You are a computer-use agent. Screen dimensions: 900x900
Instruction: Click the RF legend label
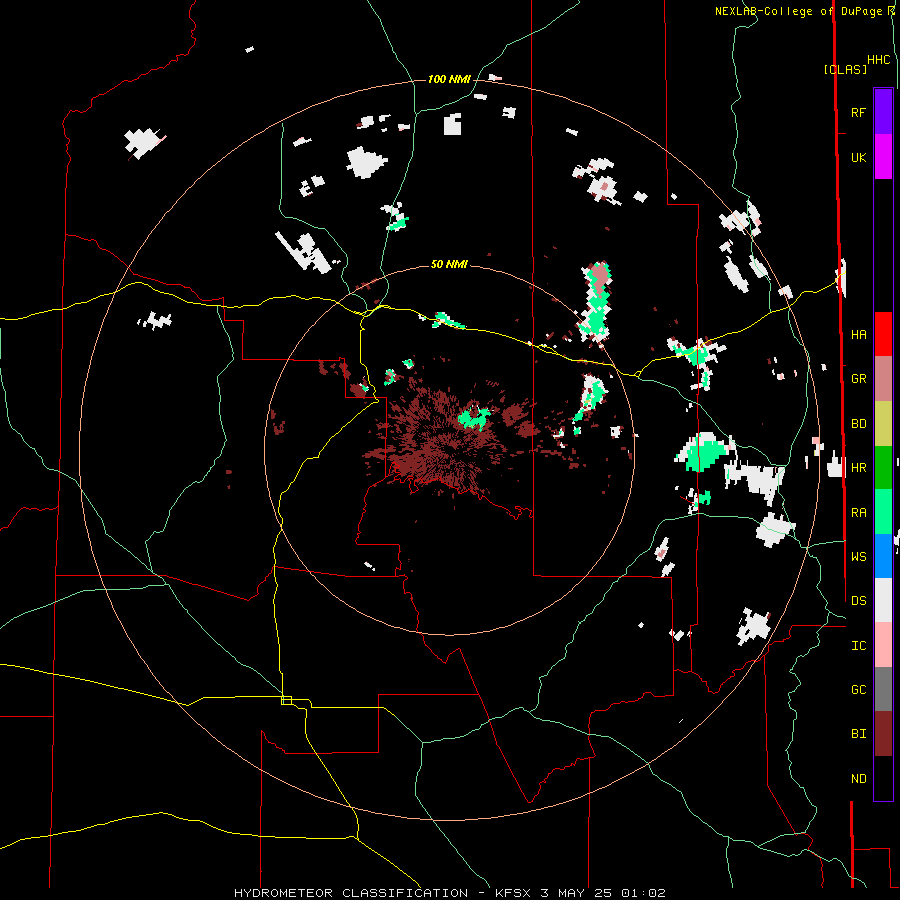point(858,112)
